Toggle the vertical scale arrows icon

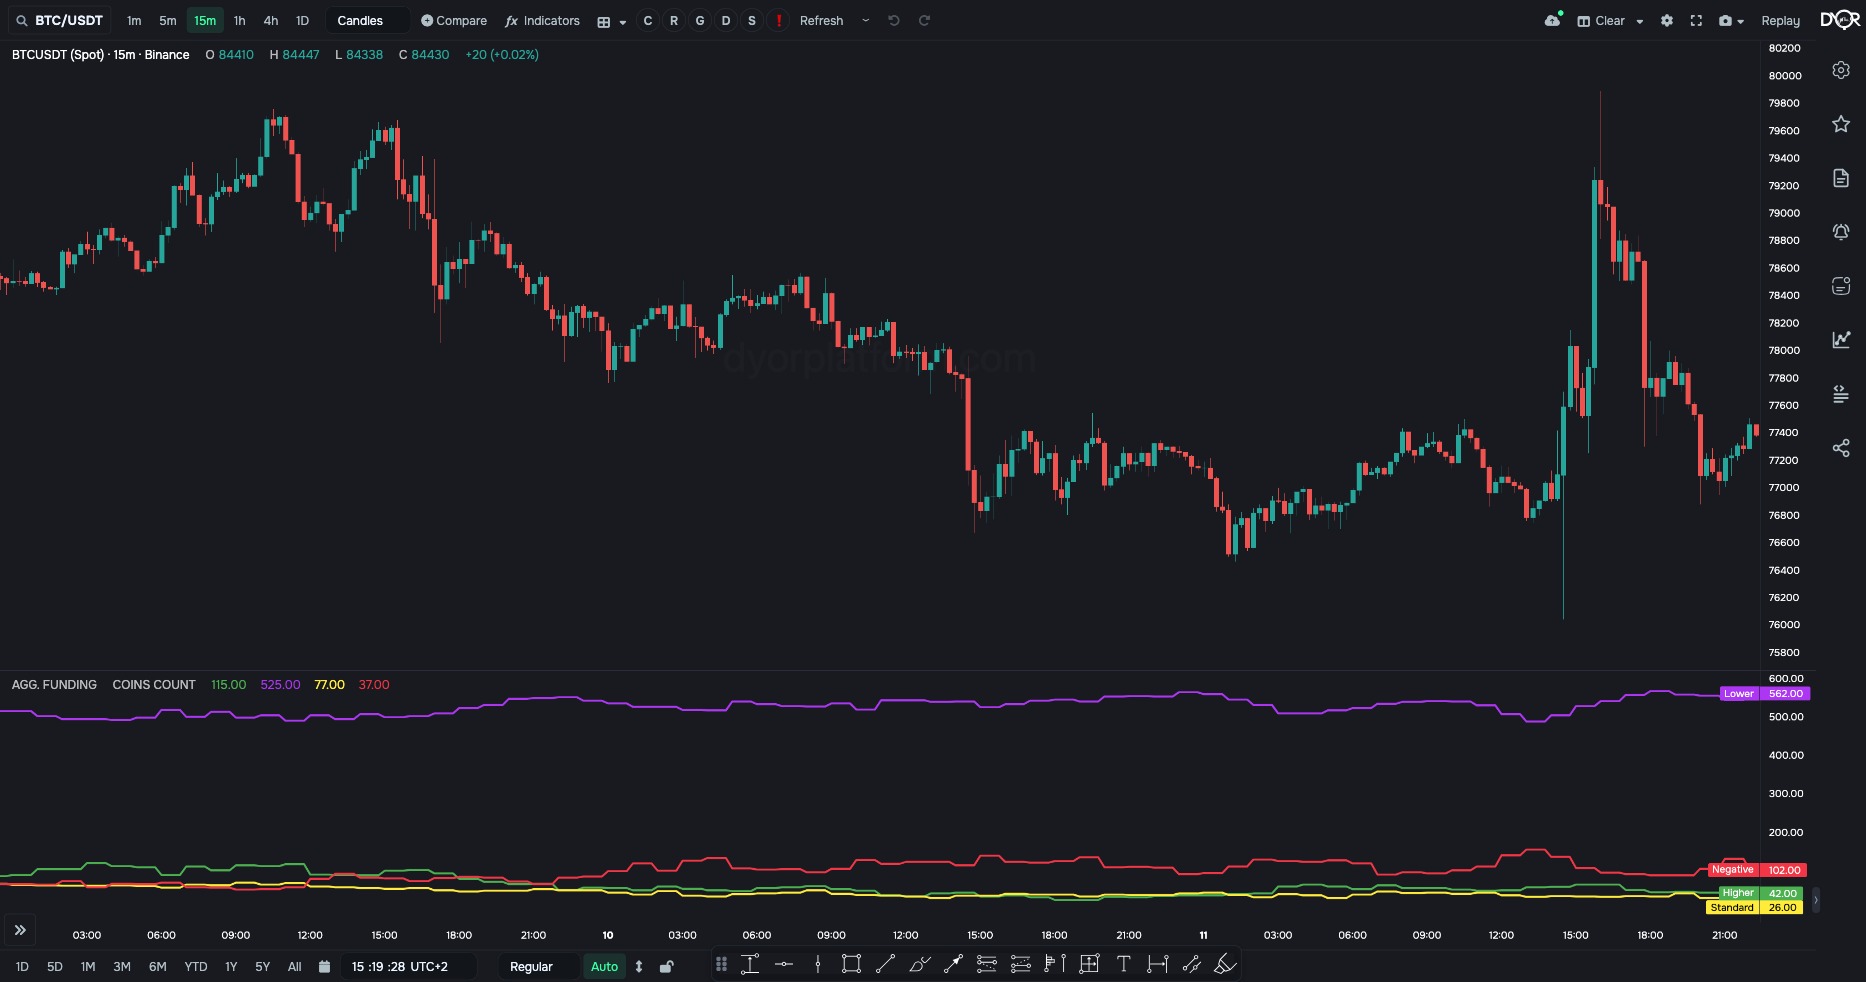point(639,966)
